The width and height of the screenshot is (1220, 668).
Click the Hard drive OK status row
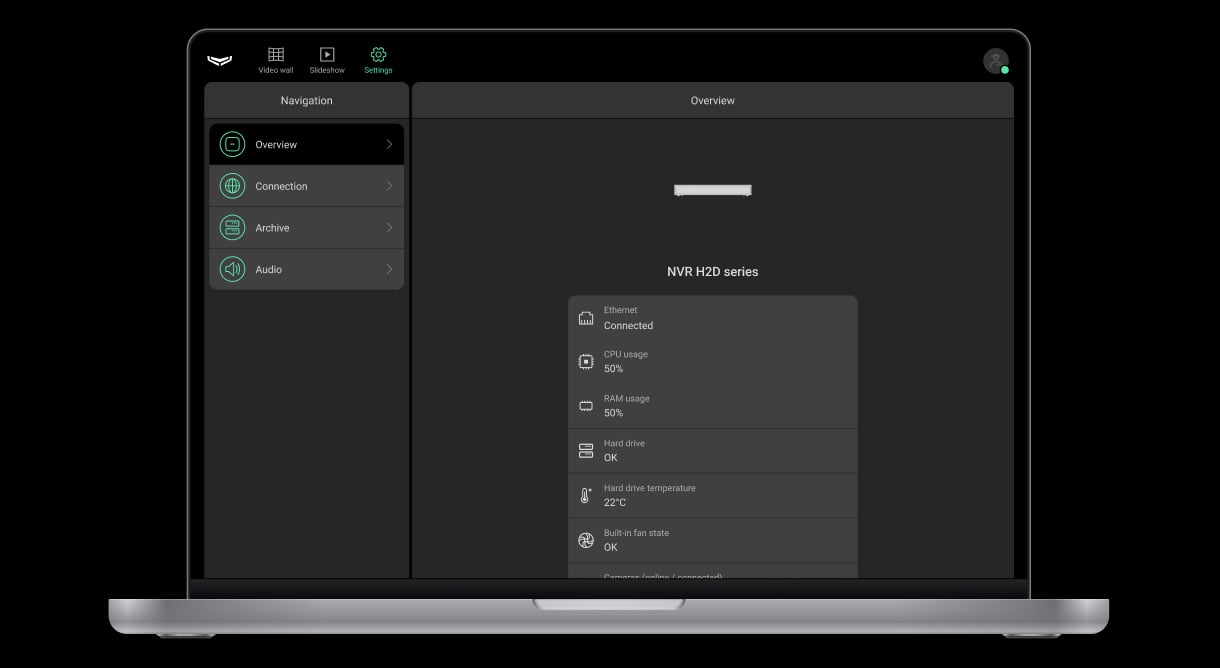(712, 451)
